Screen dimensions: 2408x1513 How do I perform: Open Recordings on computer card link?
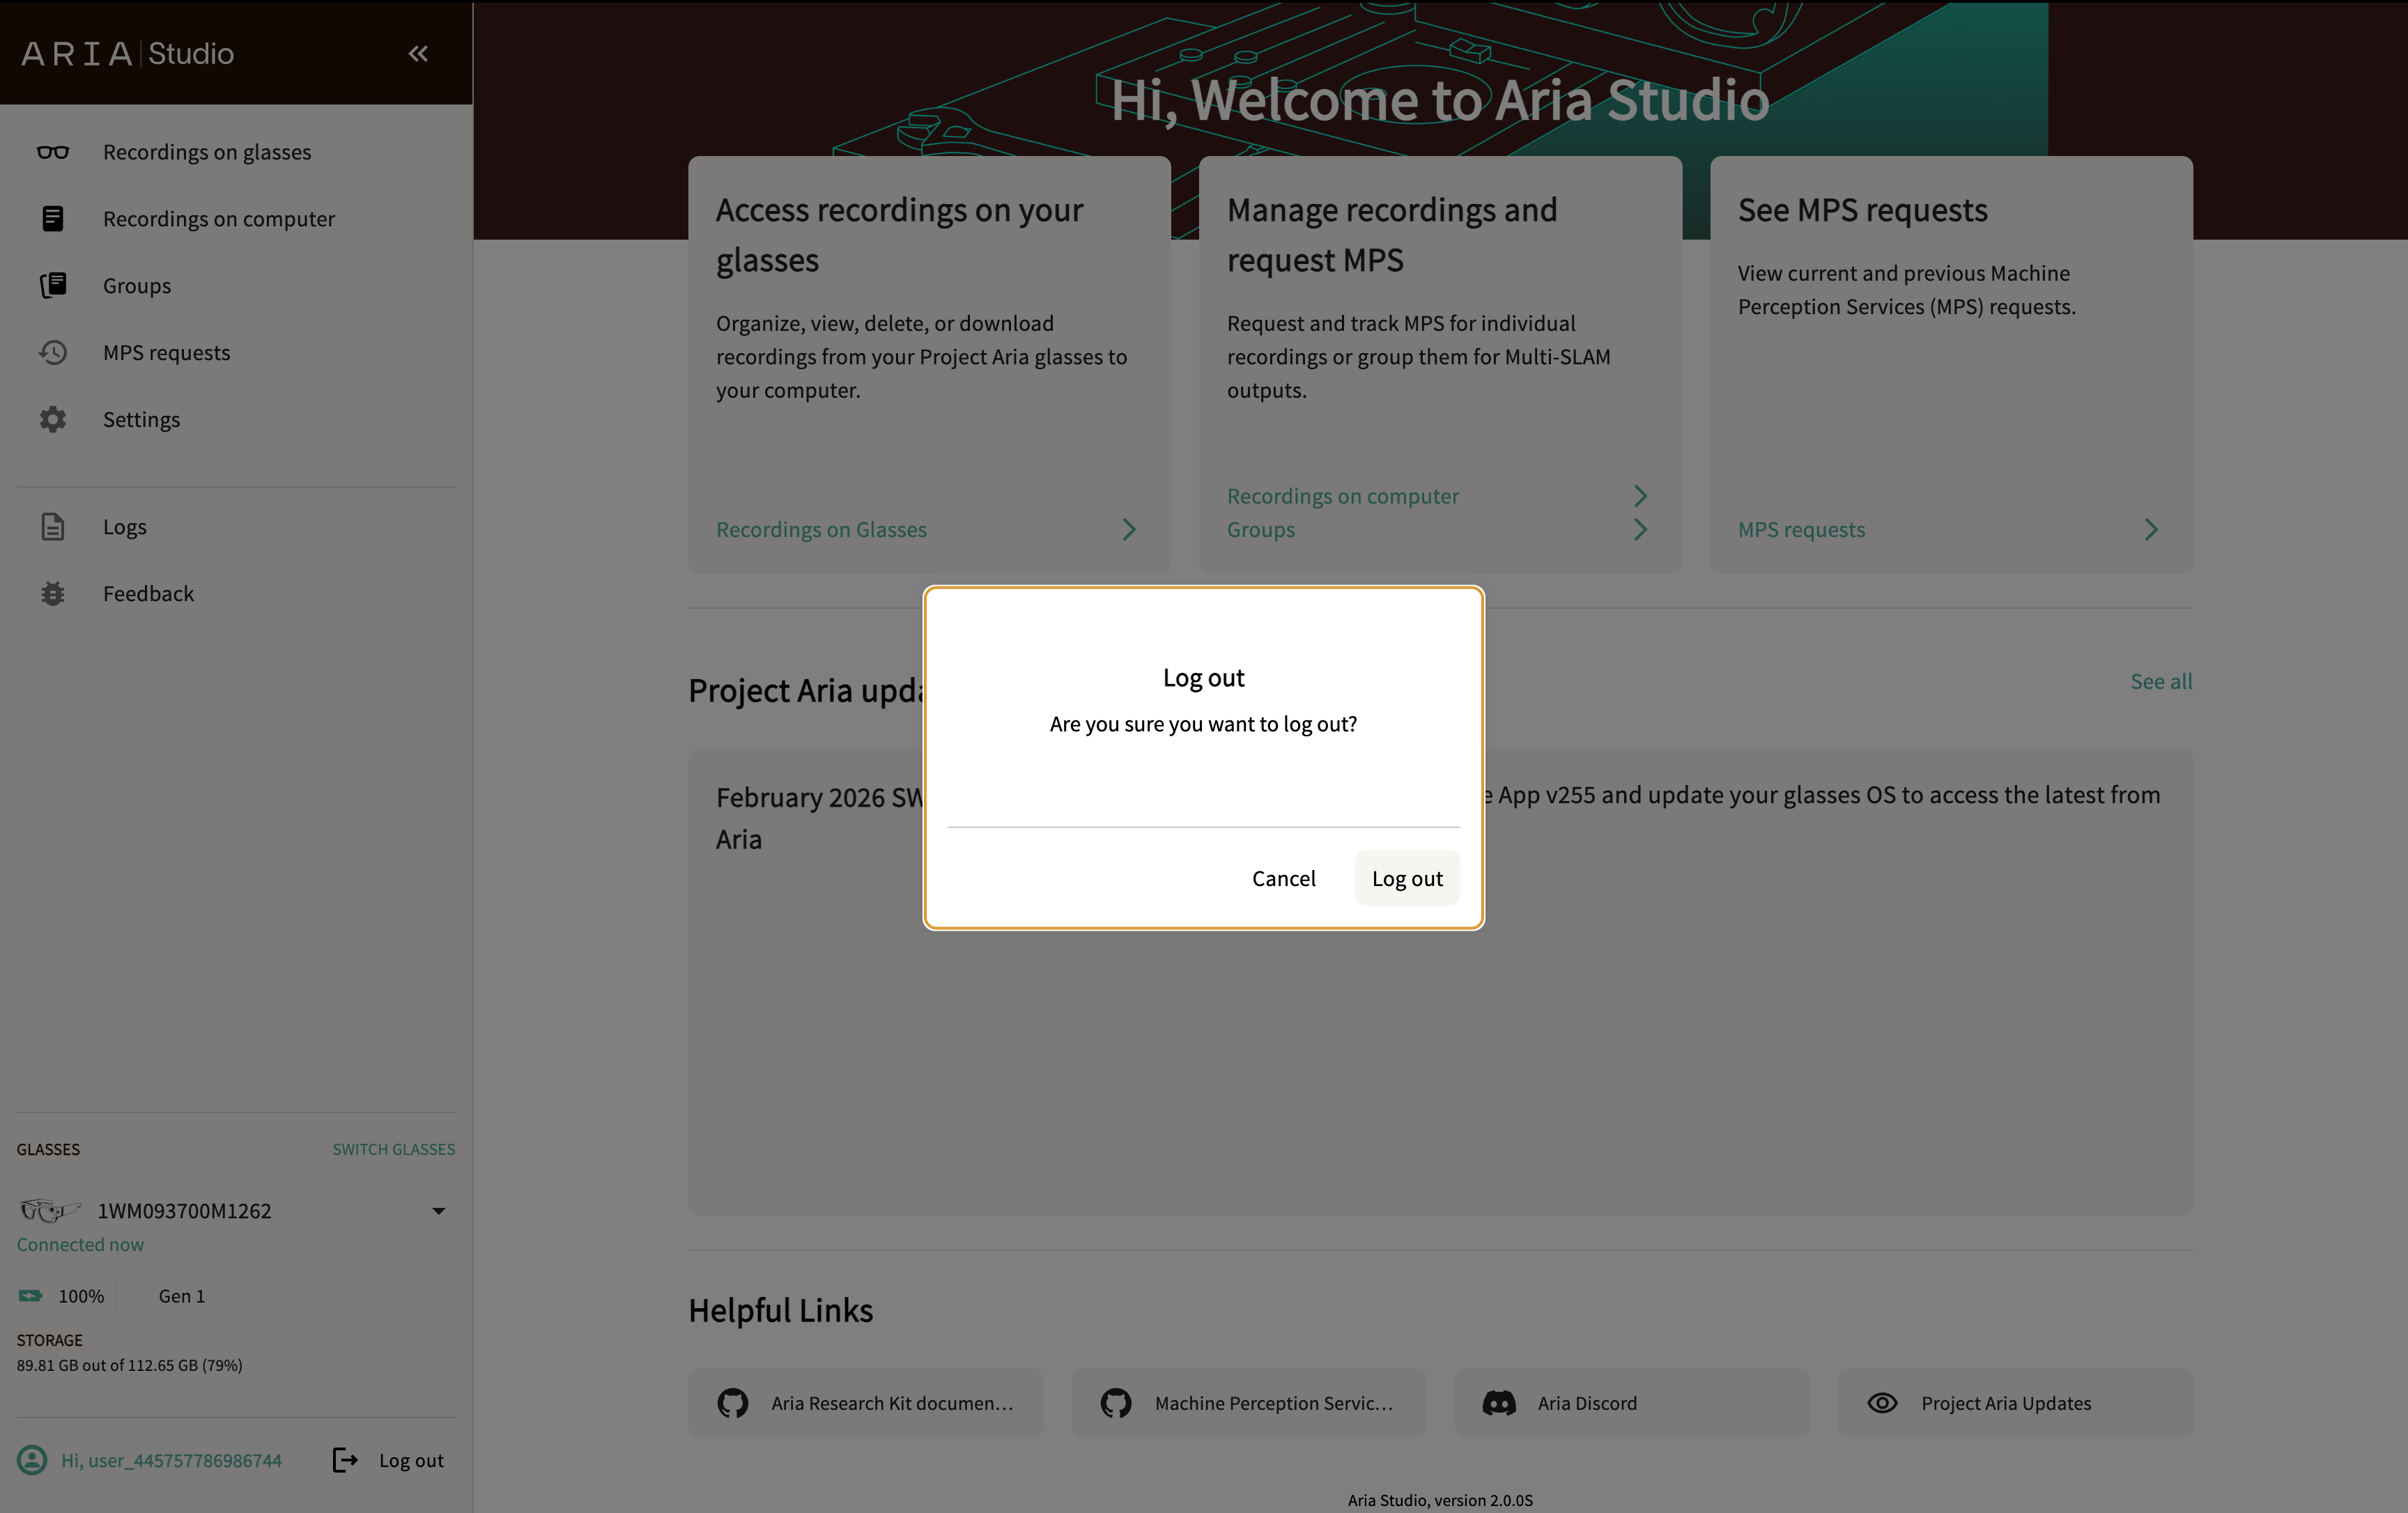[x=1343, y=496]
